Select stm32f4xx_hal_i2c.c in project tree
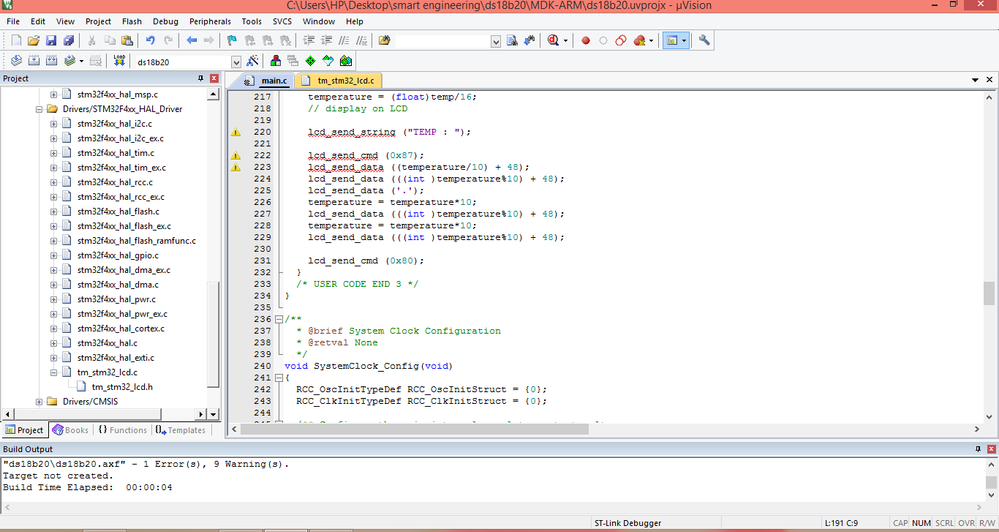Screen dimensions: 999x532 tap(115, 124)
